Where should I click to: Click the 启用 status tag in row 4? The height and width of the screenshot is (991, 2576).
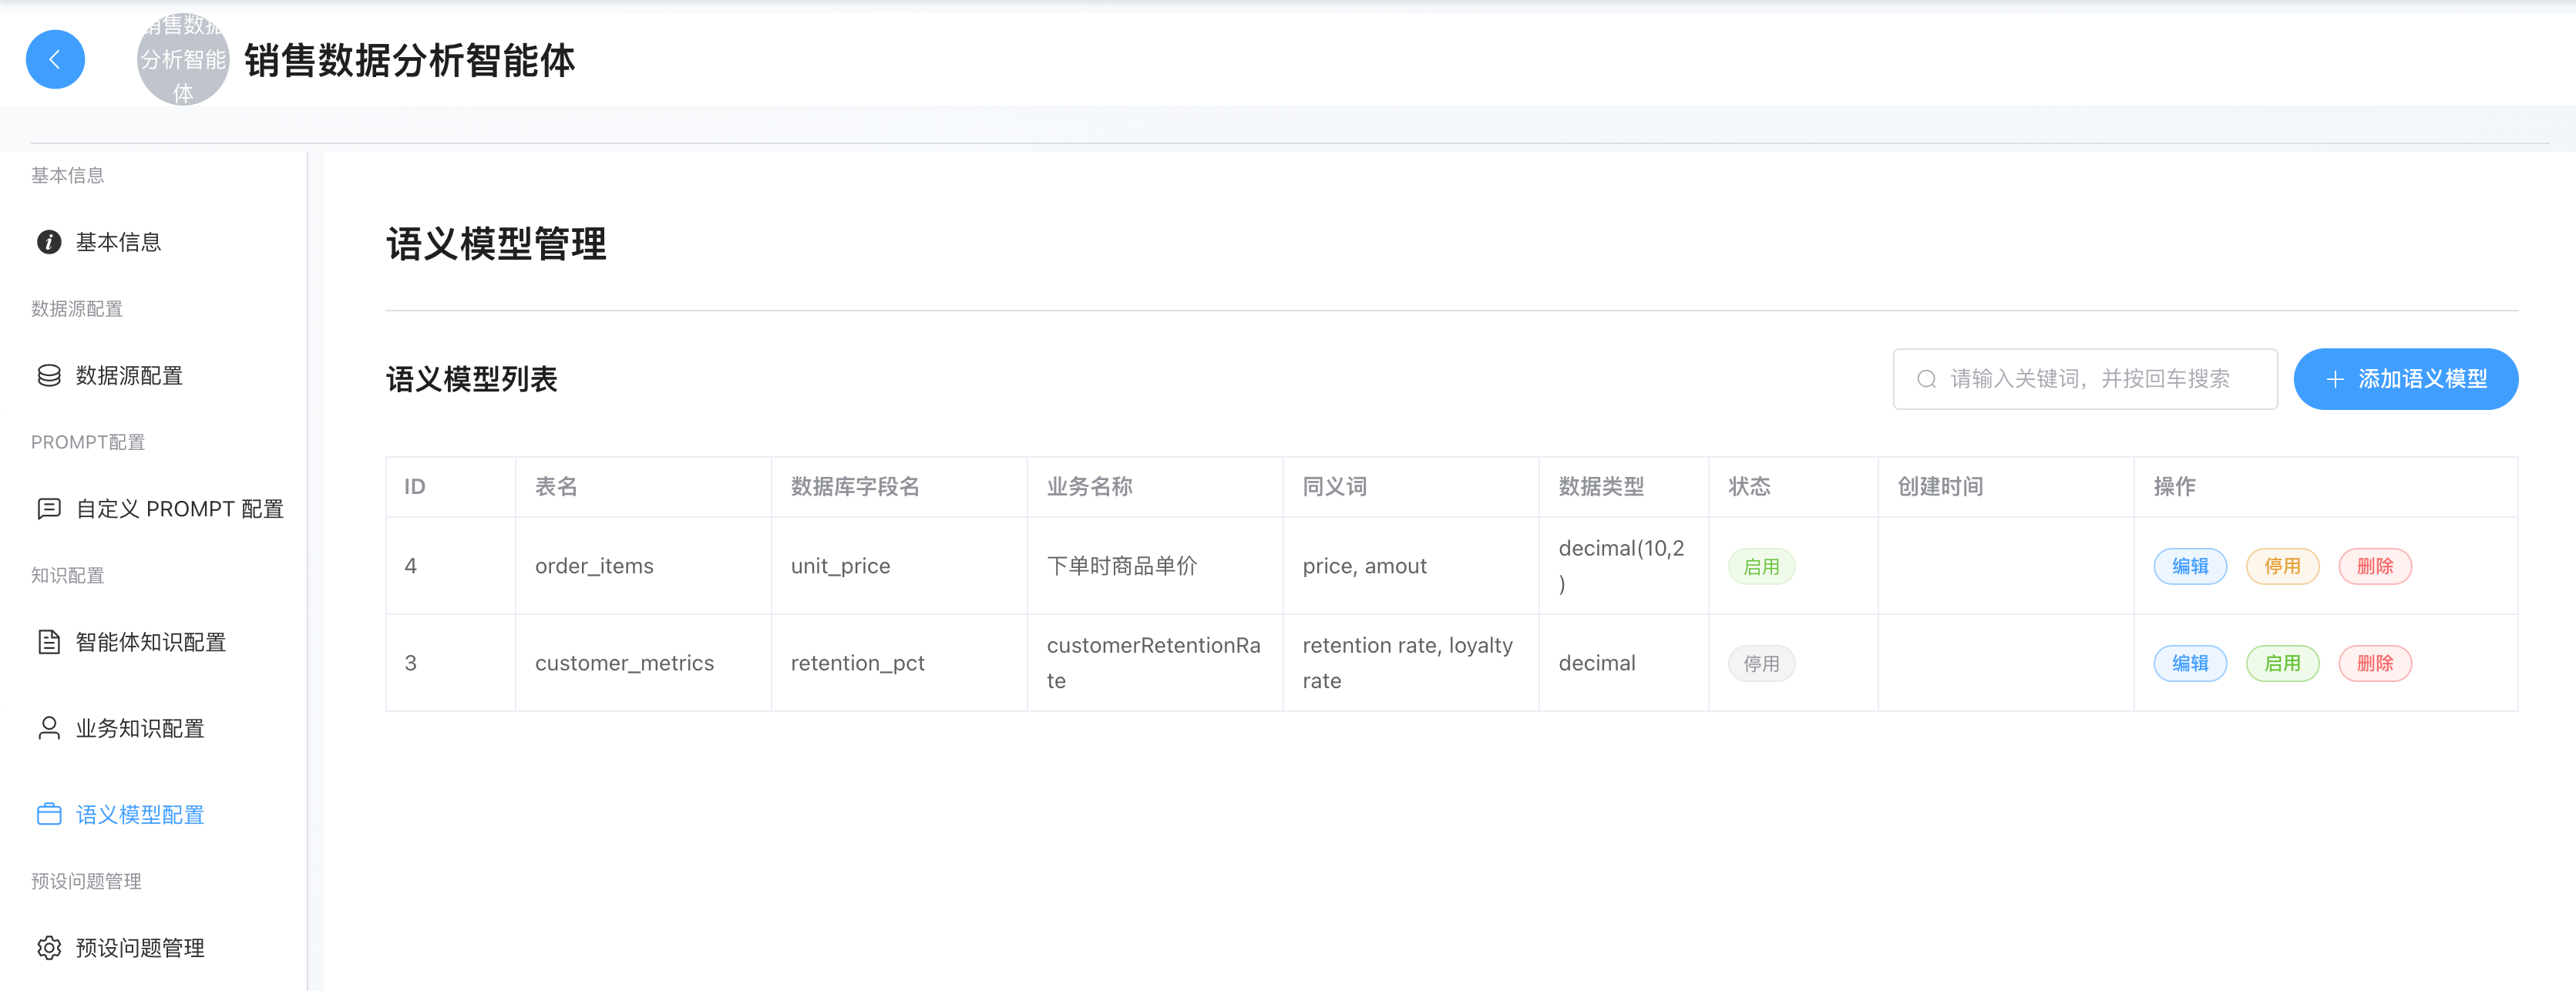[1761, 567]
